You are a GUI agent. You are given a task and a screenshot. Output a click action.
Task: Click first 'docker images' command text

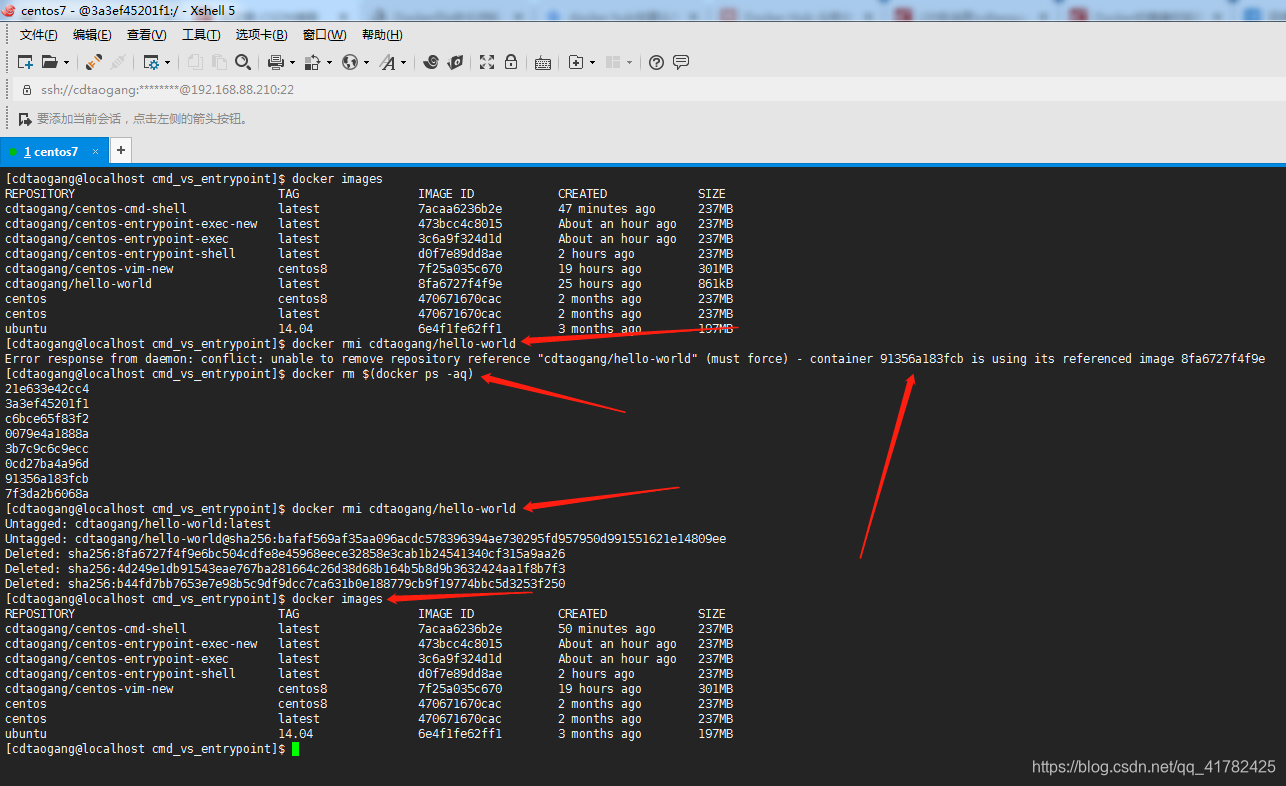(x=338, y=179)
